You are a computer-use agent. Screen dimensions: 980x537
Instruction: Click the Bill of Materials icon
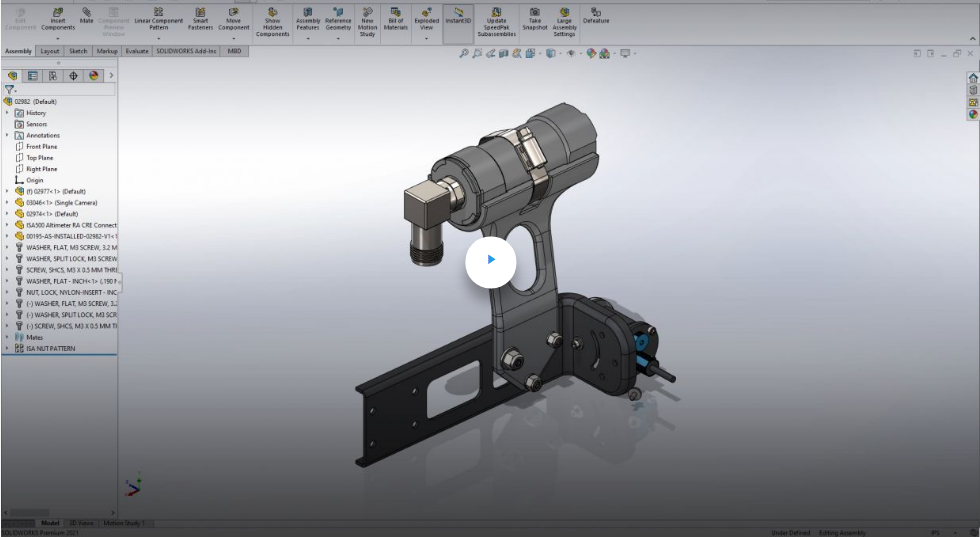[x=396, y=12]
